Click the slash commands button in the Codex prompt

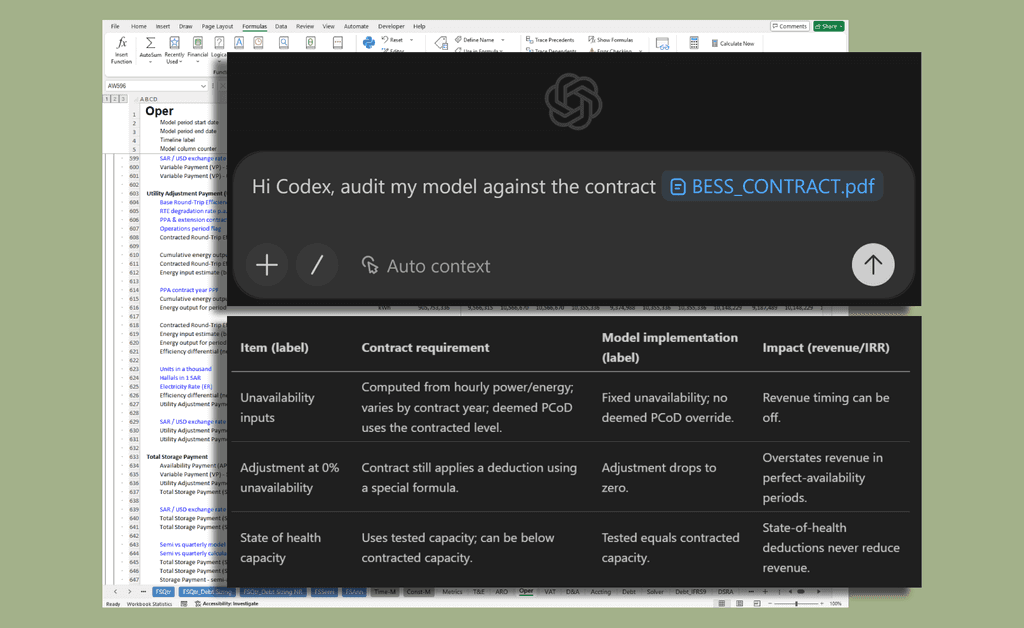[317, 265]
